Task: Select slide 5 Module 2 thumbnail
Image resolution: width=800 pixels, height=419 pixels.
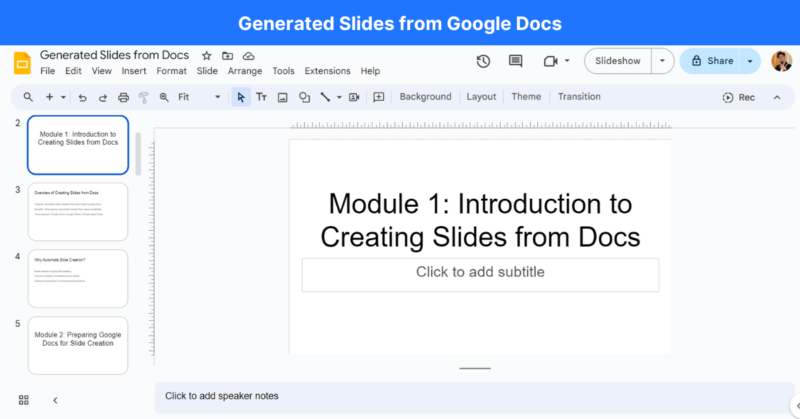Action: point(78,346)
